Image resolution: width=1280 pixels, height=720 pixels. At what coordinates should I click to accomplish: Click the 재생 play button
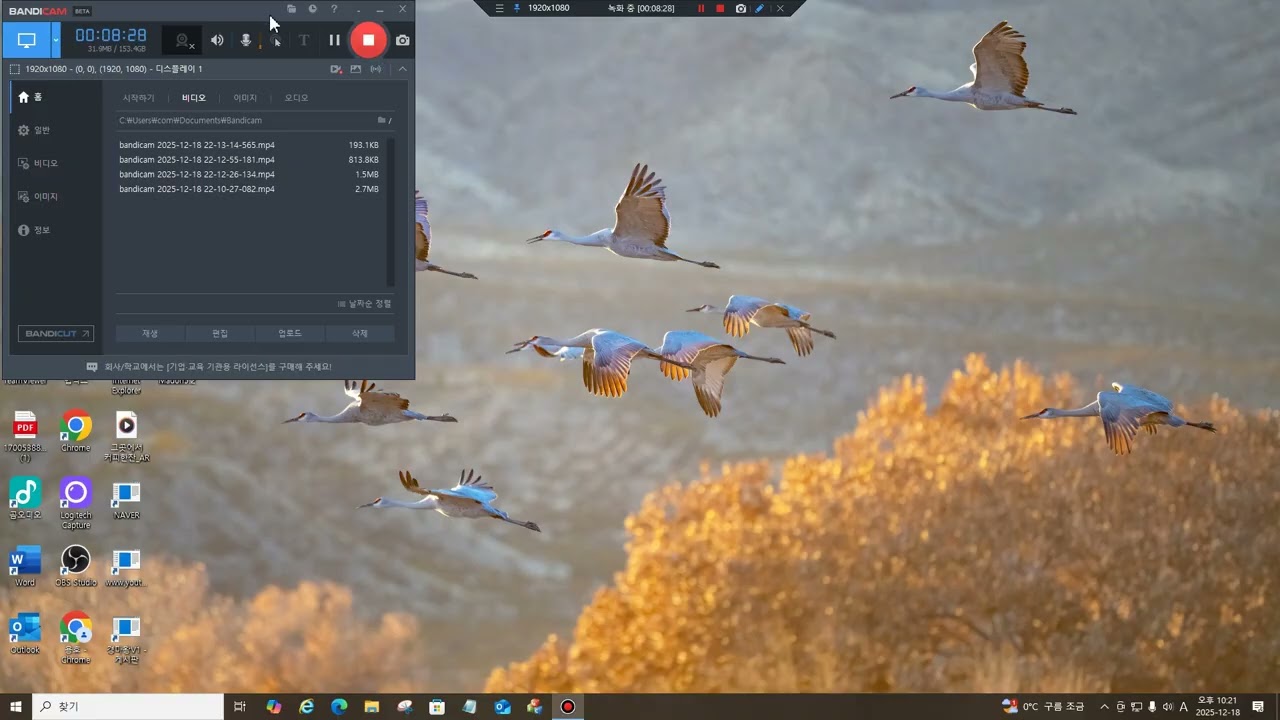tap(150, 333)
